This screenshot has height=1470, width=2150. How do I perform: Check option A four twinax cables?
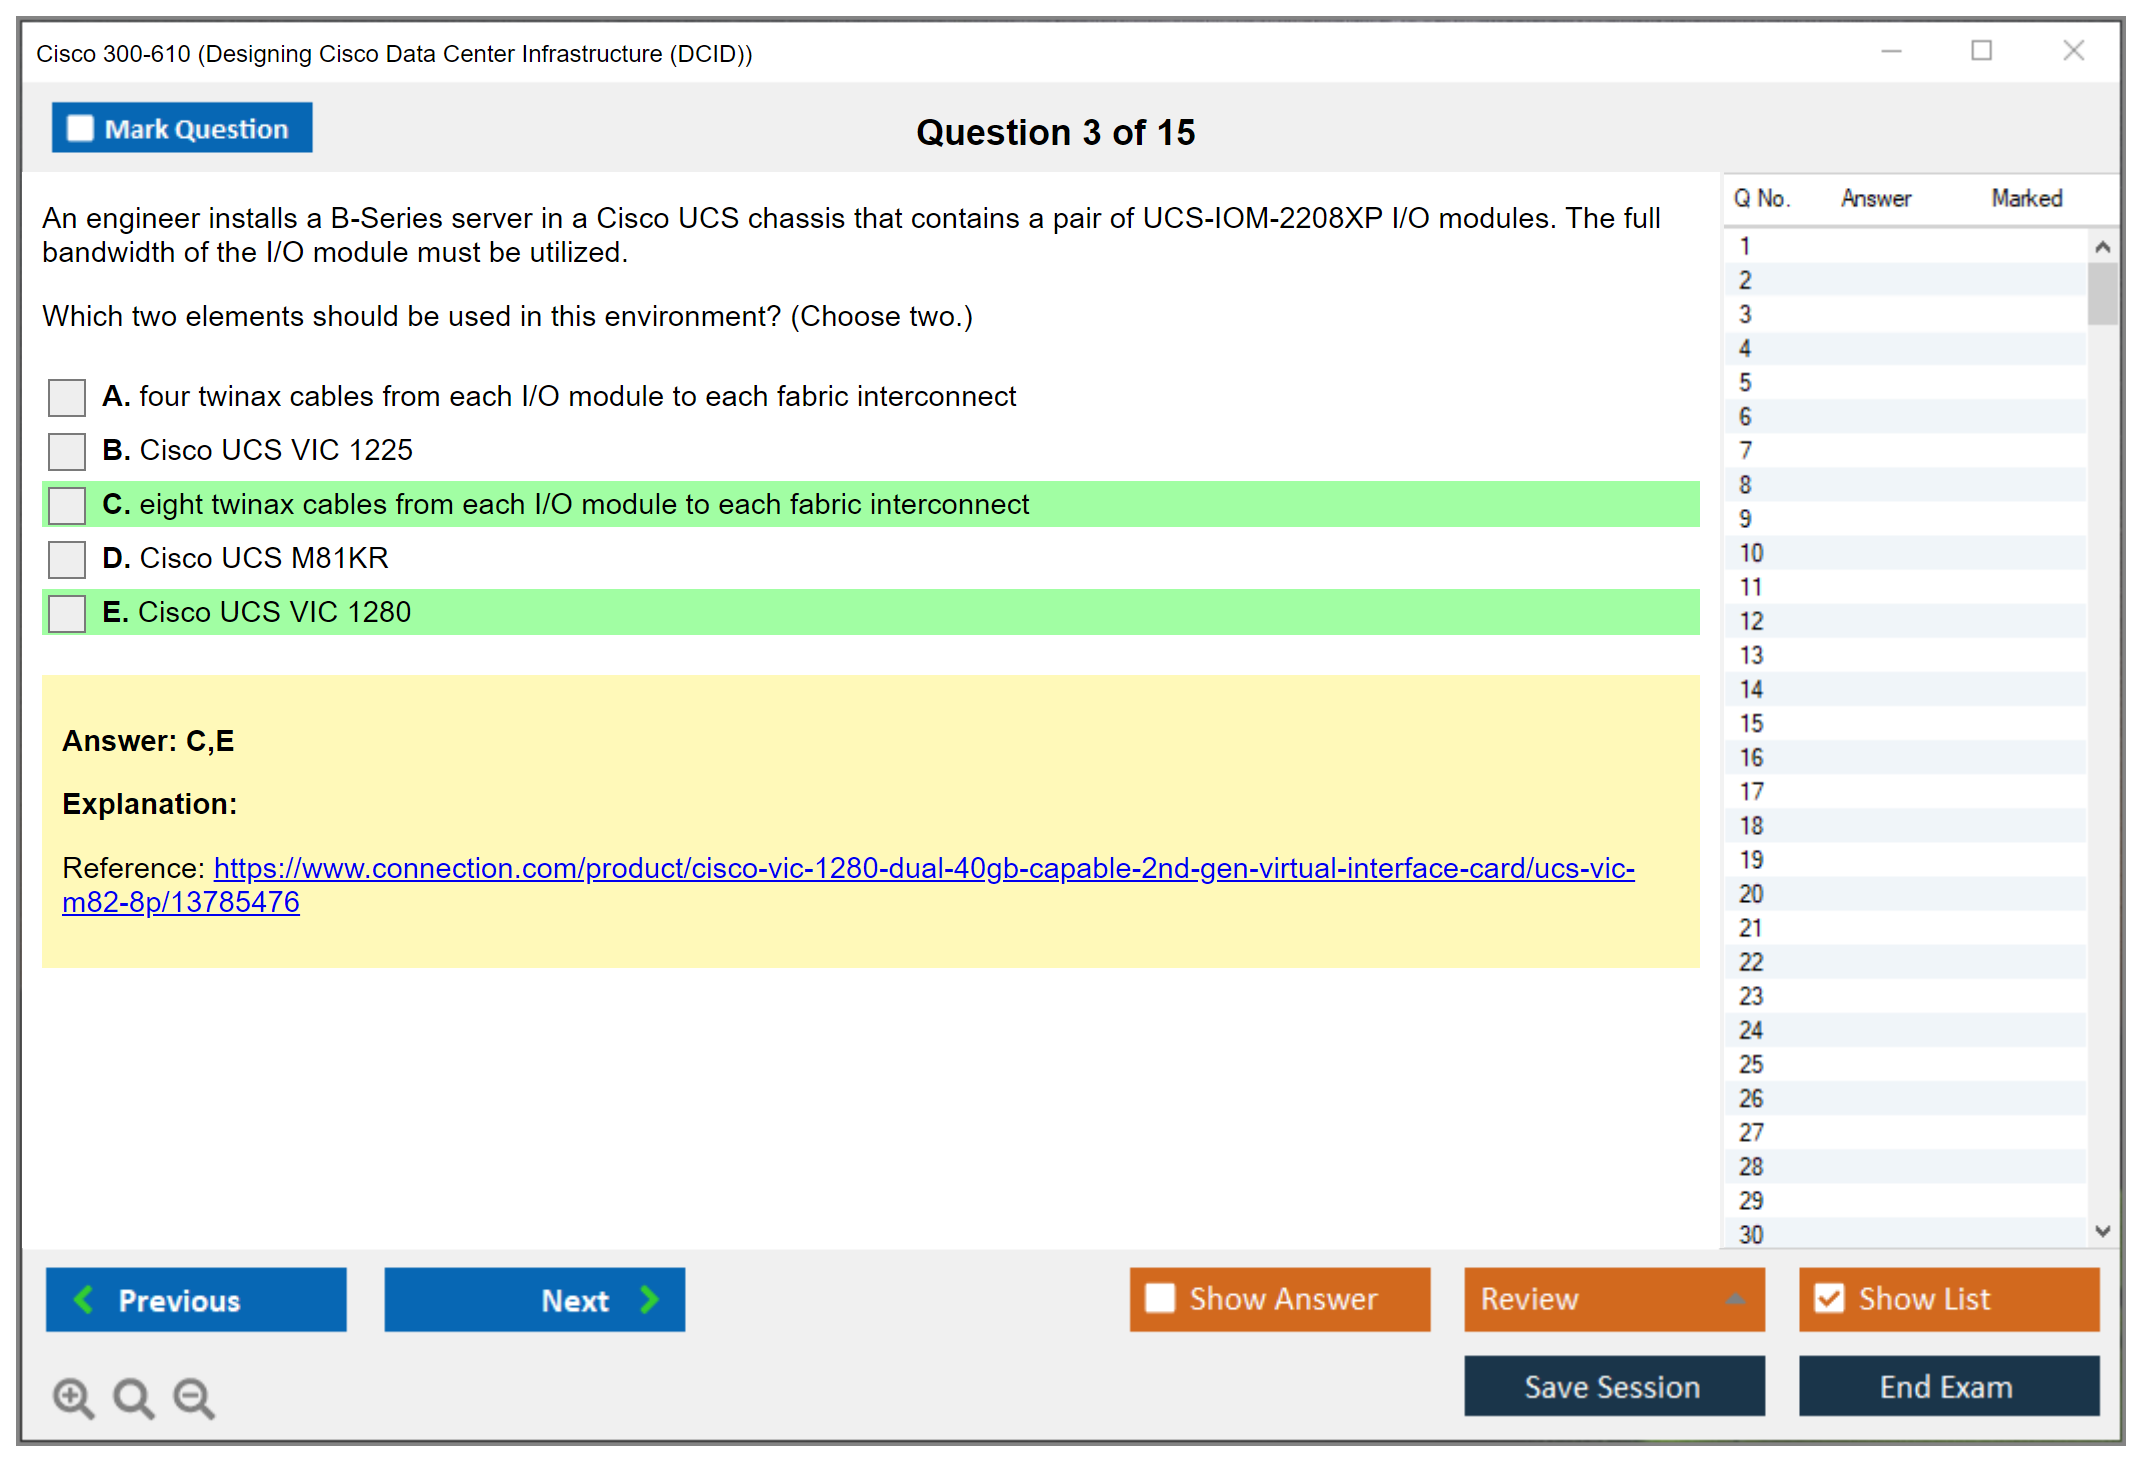click(67, 397)
